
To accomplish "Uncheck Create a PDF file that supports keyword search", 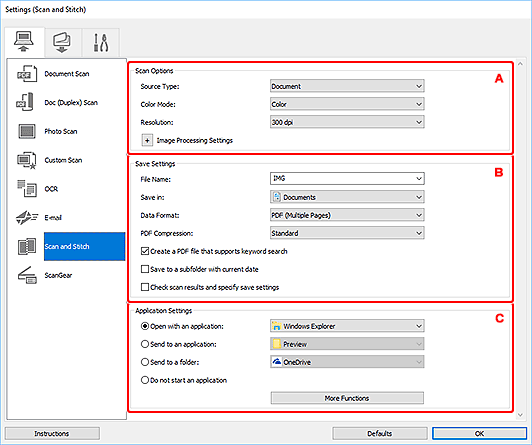I will tap(145, 251).
